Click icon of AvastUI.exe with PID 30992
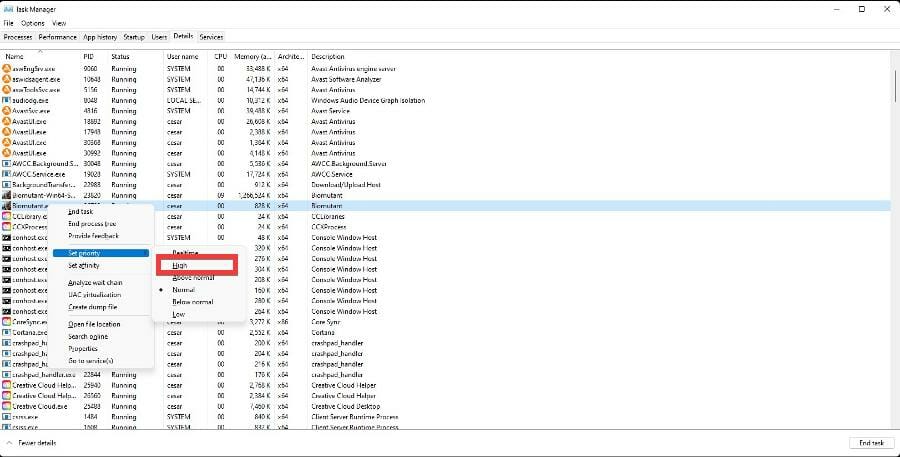900x457 pixels. pyautogui.click(x=7, y=153)
